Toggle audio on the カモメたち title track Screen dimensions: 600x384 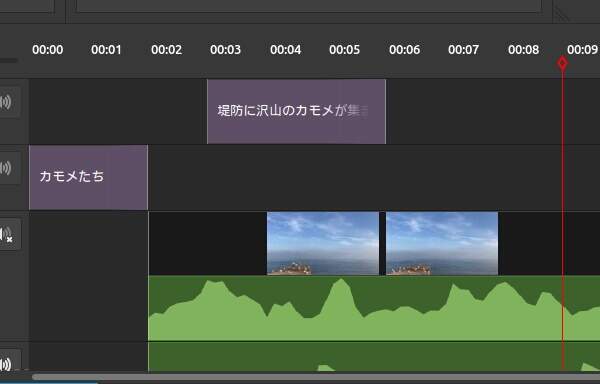(7, 168)
